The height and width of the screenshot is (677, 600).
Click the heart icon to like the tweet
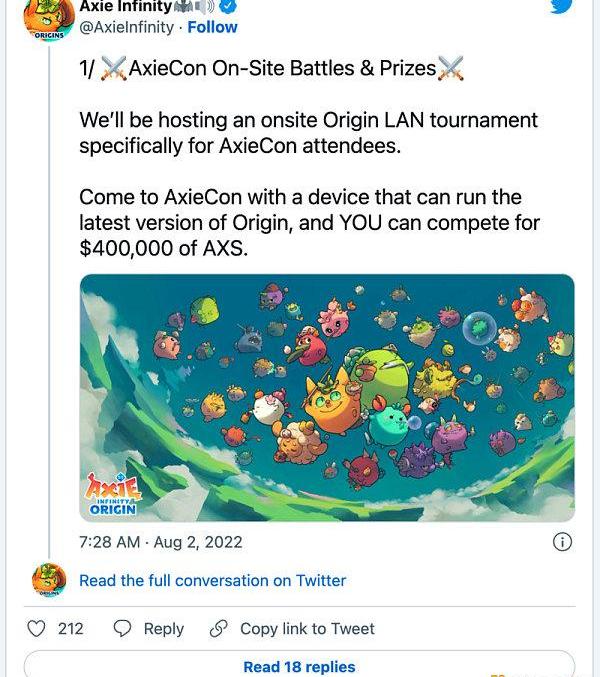(36, 629)
